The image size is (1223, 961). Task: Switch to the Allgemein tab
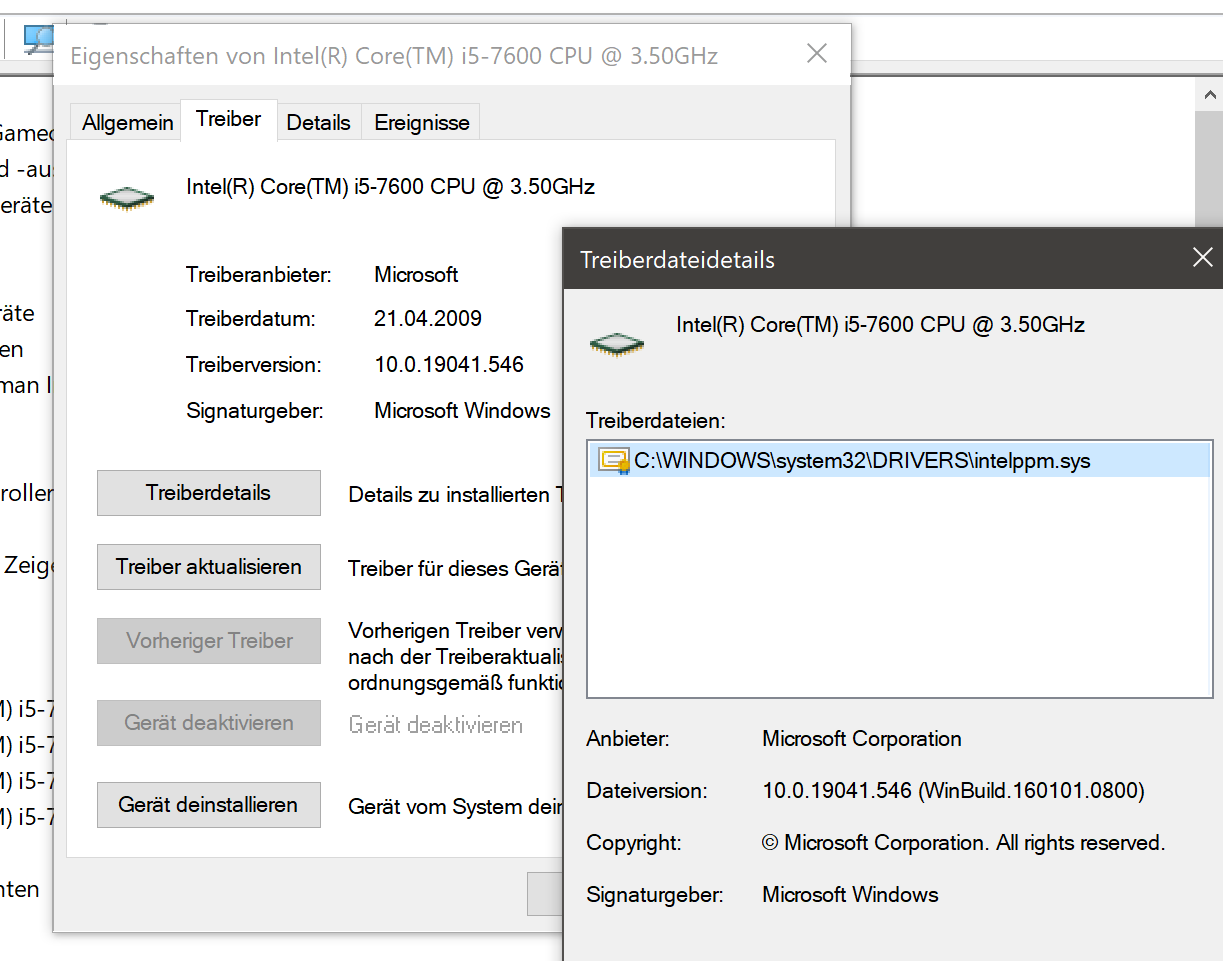[x=127, y=122]
